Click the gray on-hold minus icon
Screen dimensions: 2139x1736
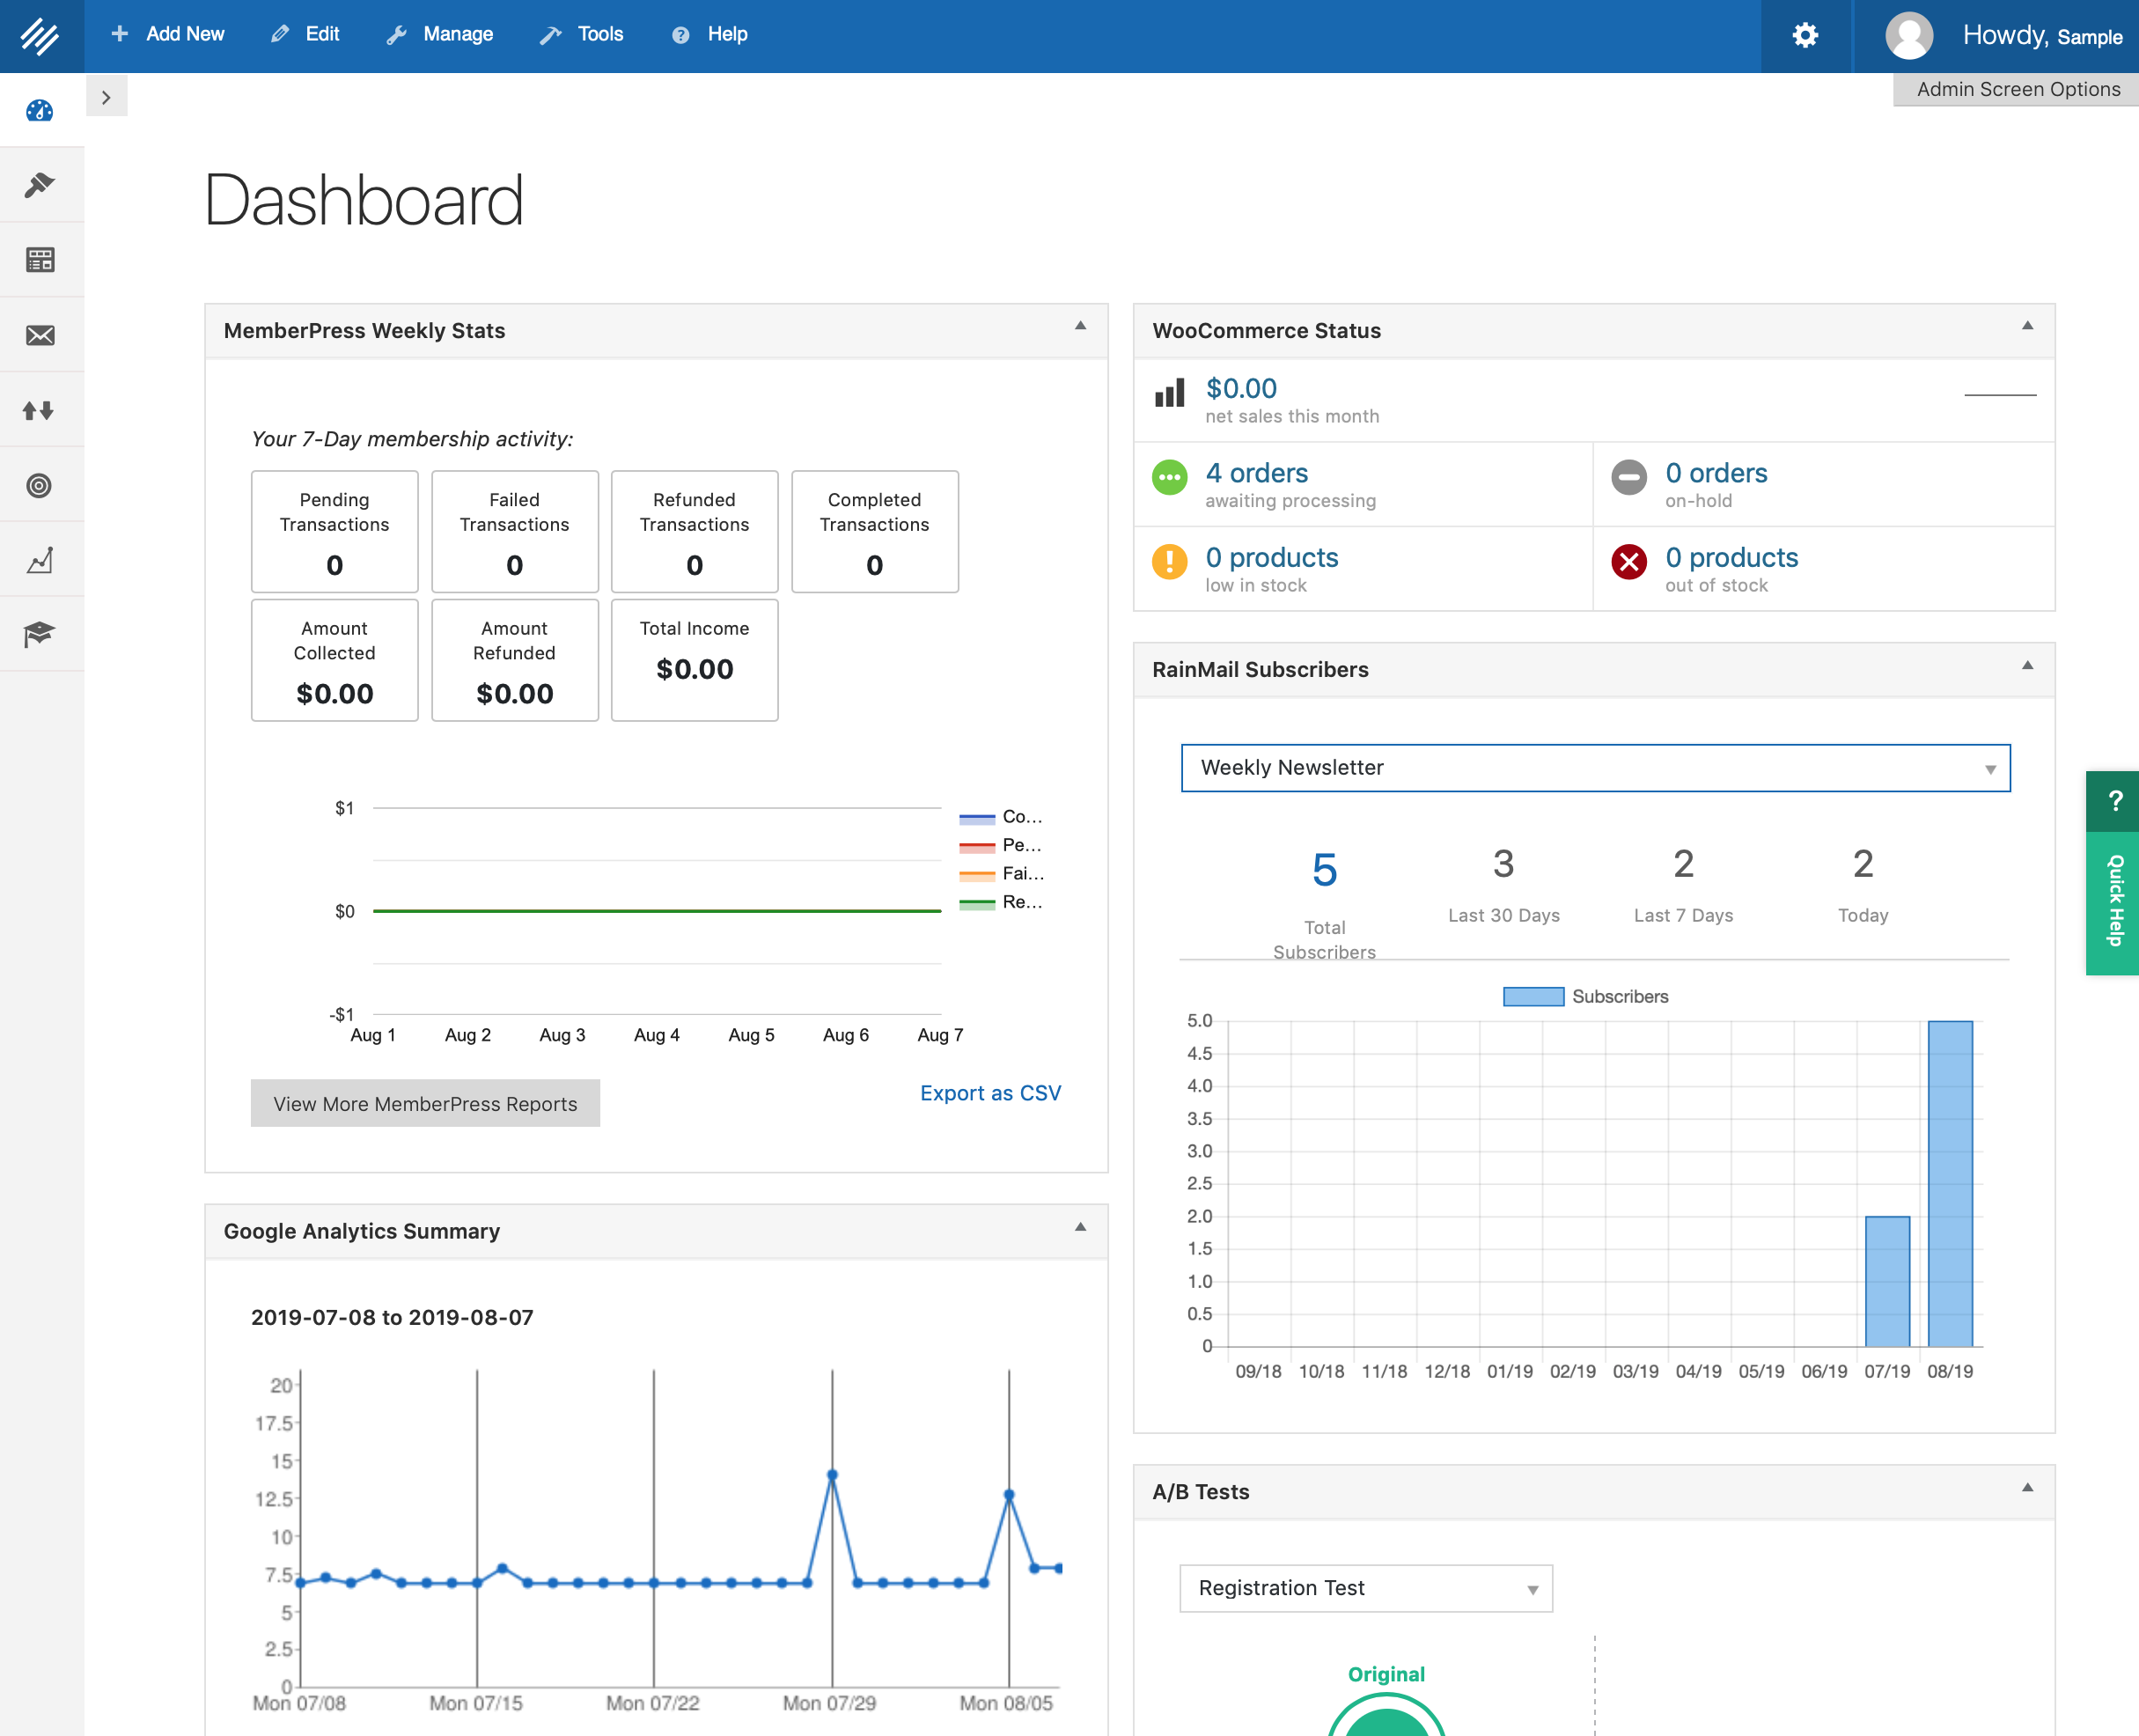[1628, 477]
